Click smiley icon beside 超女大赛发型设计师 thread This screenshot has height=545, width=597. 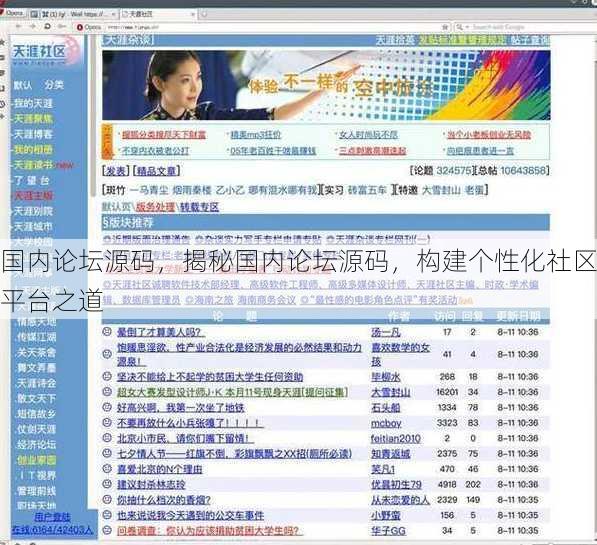107,392
